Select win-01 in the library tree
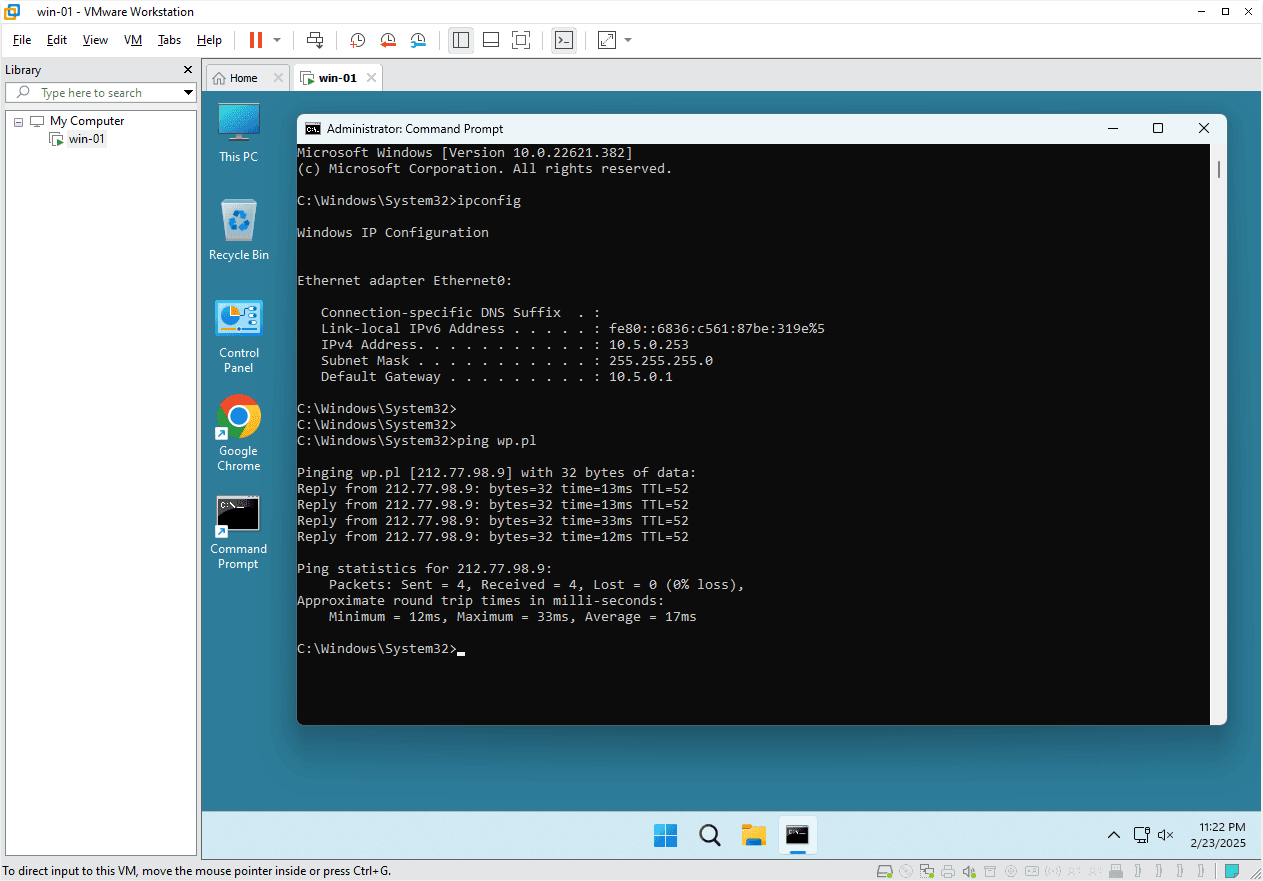 click(x=86, y=139)
